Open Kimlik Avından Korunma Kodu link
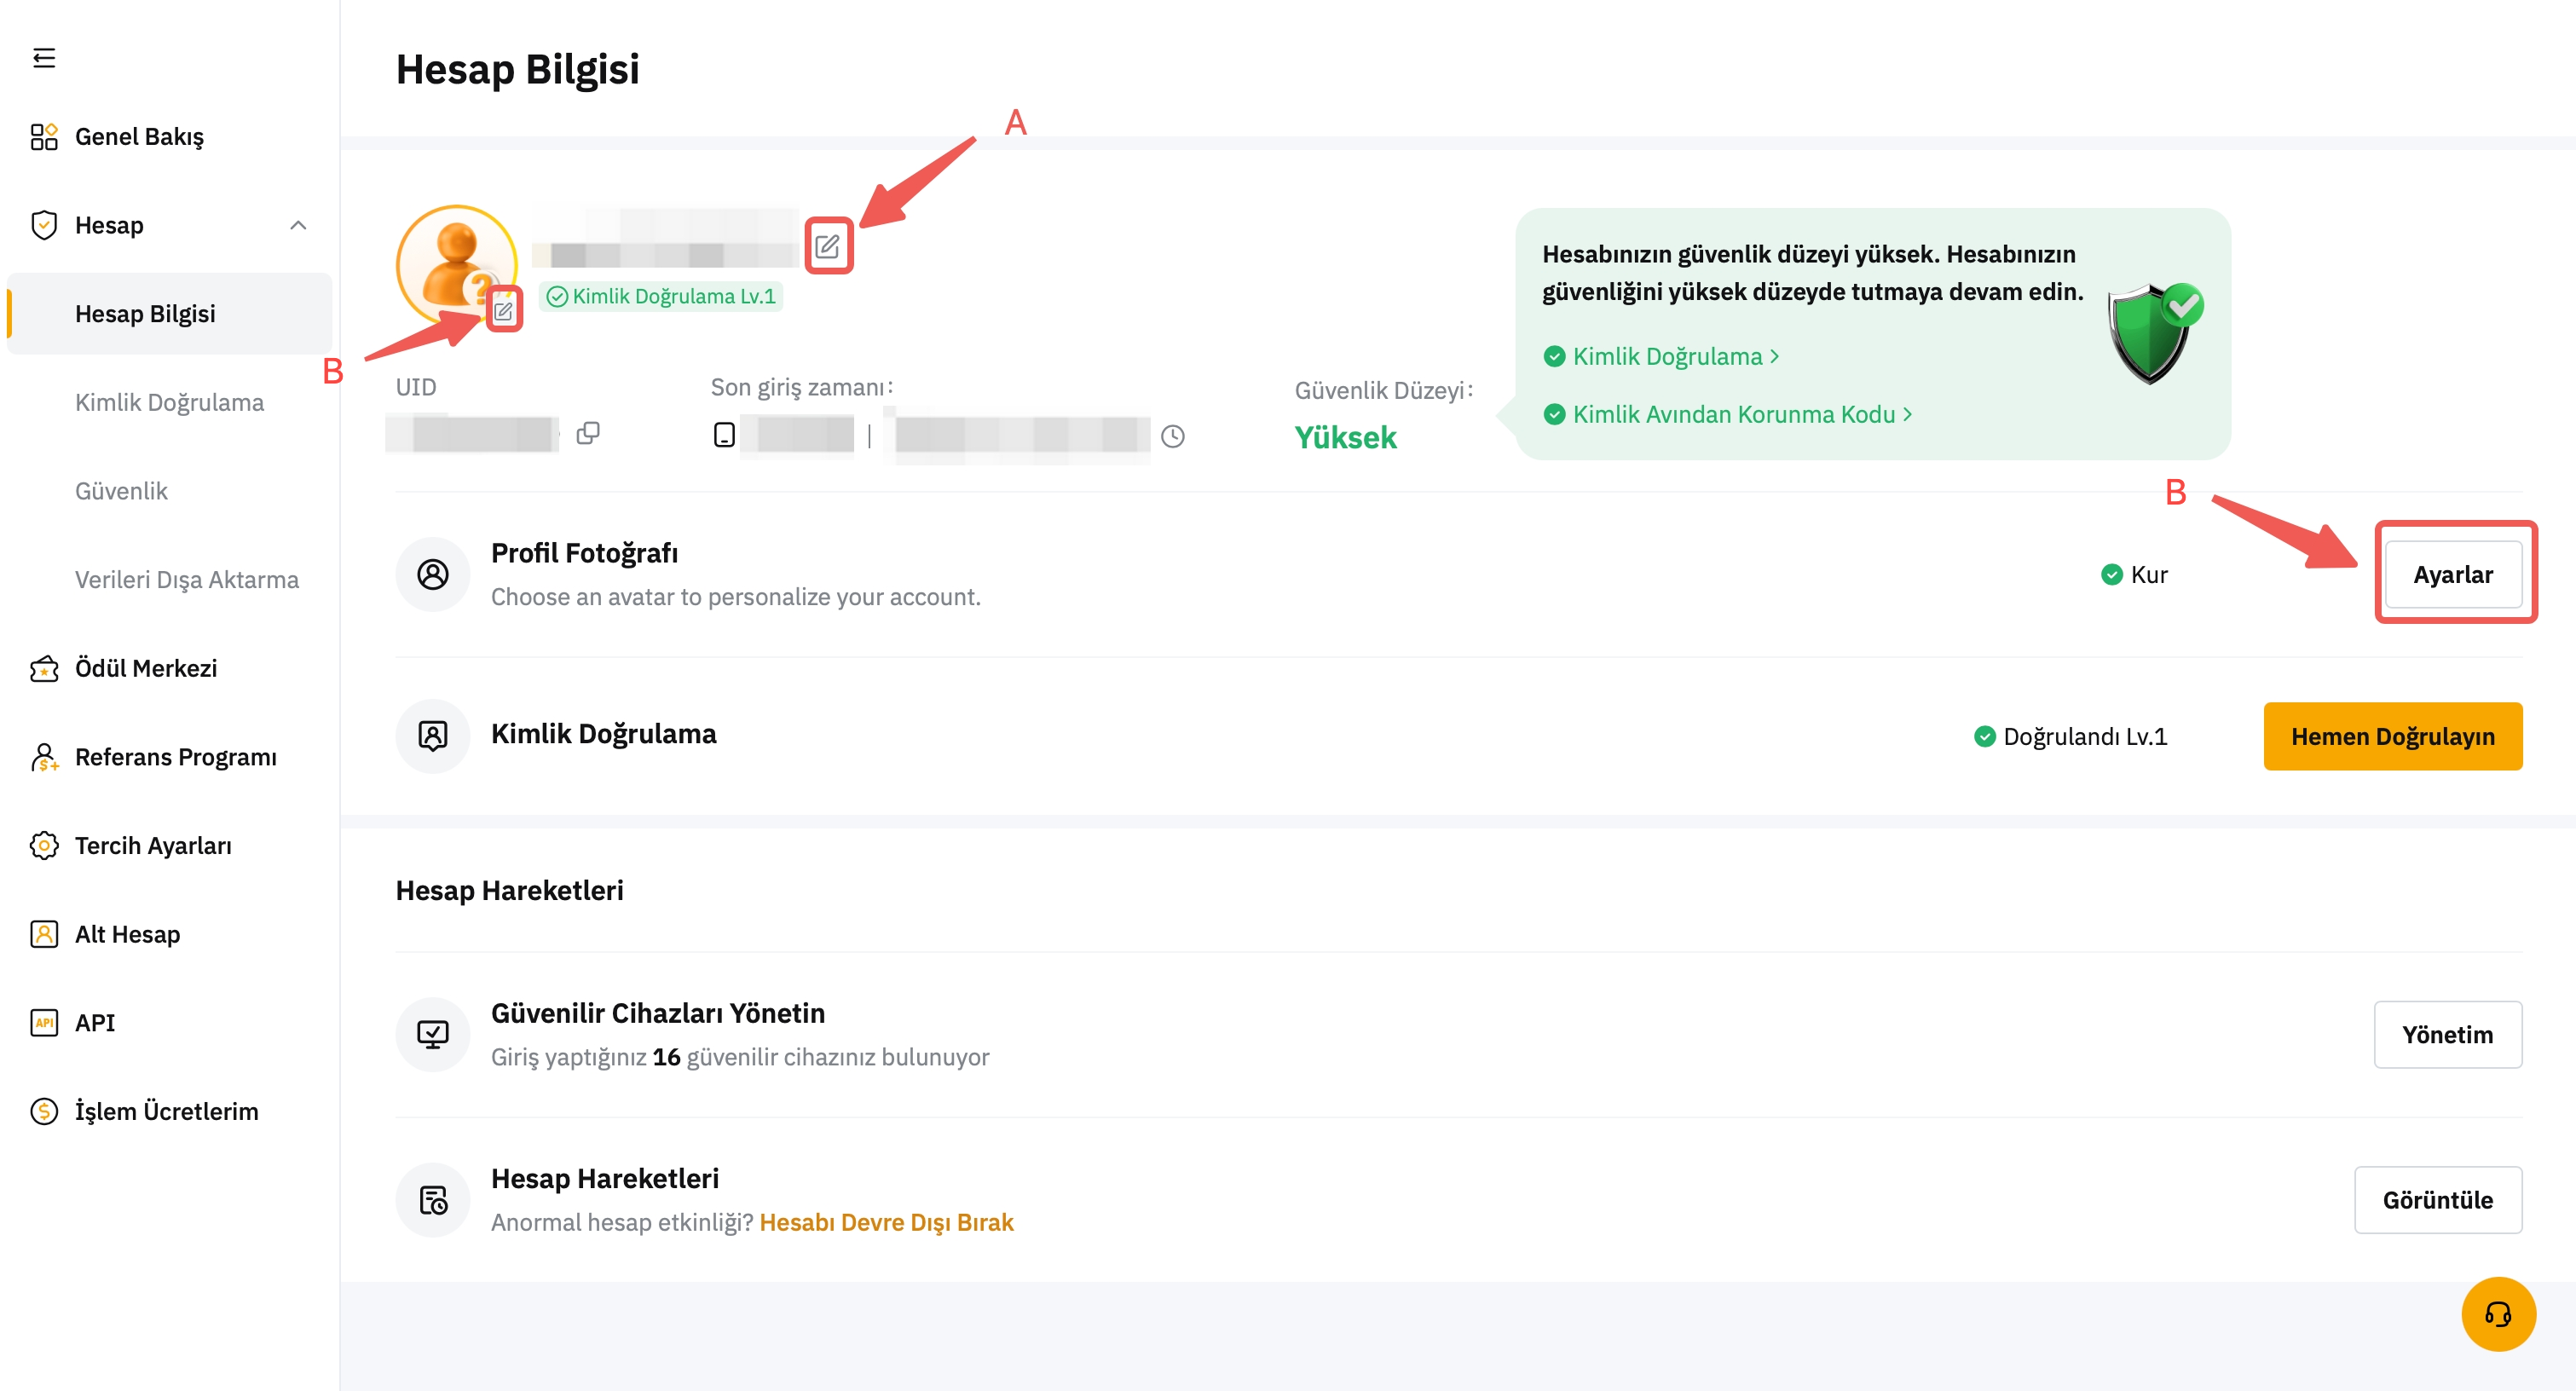This screenshot has width=2576, height=1391. [1733, 414]
